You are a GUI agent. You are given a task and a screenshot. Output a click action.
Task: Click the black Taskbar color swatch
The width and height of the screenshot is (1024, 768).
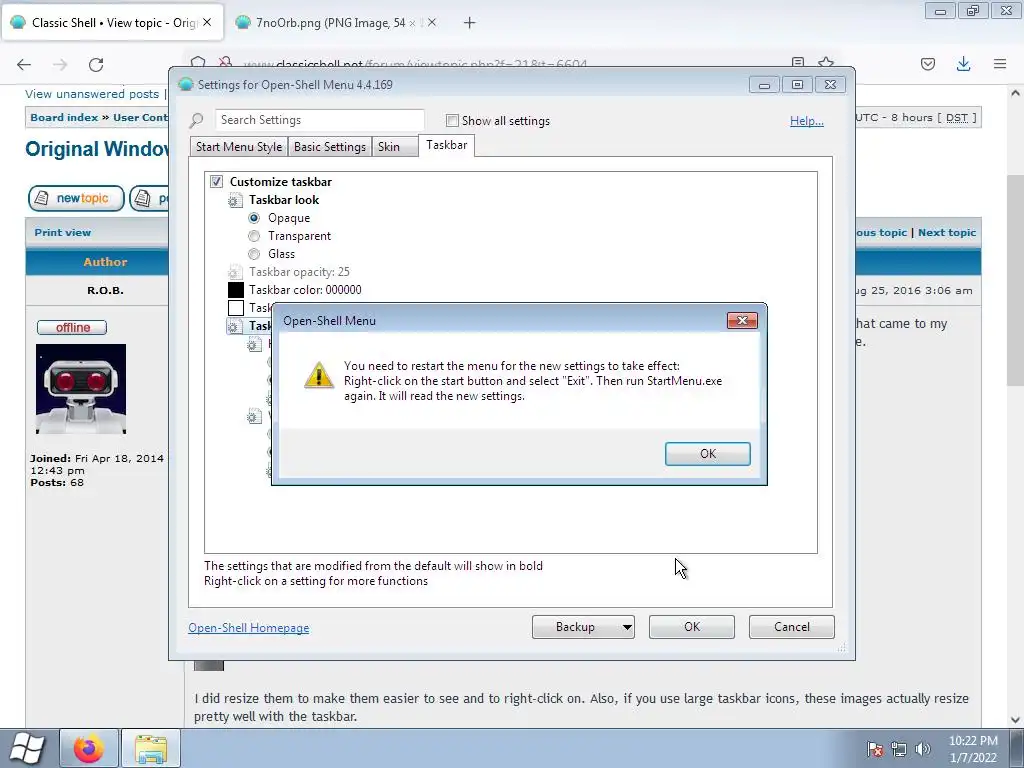(236, 290)
